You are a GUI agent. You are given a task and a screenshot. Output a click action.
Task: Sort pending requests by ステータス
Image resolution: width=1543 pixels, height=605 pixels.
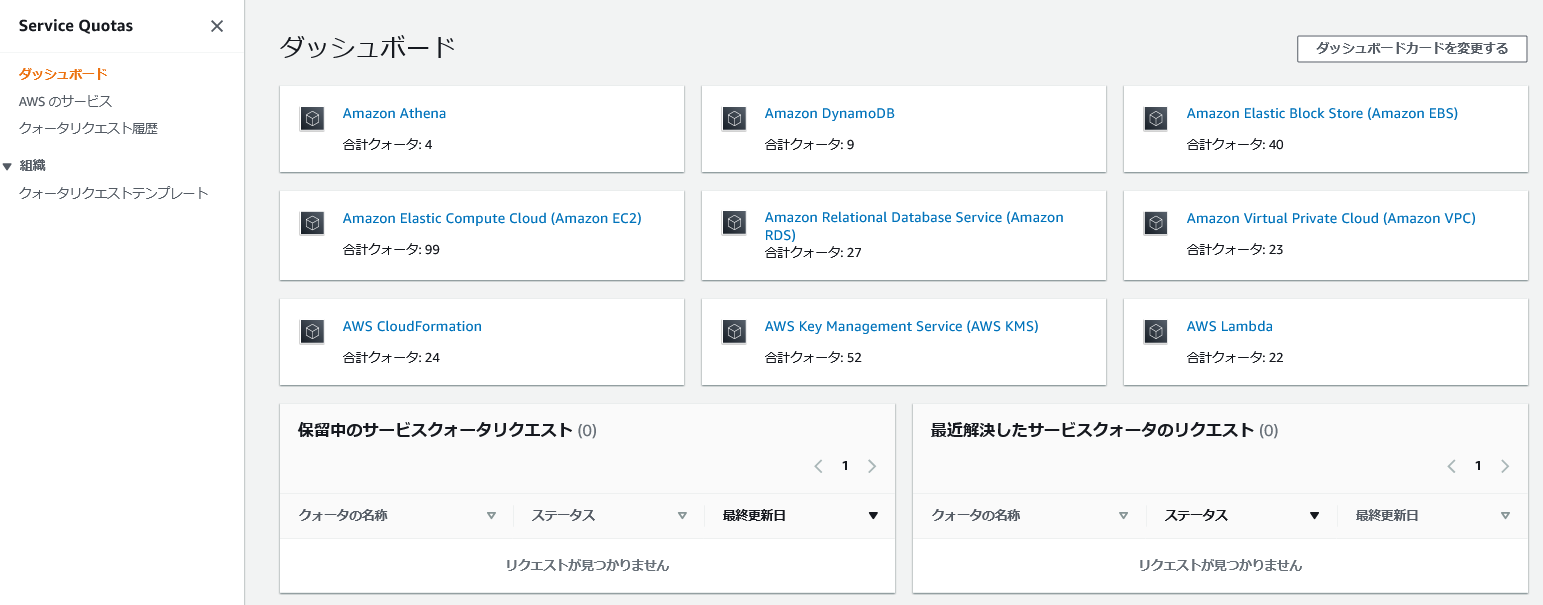(x=682, y=516)
